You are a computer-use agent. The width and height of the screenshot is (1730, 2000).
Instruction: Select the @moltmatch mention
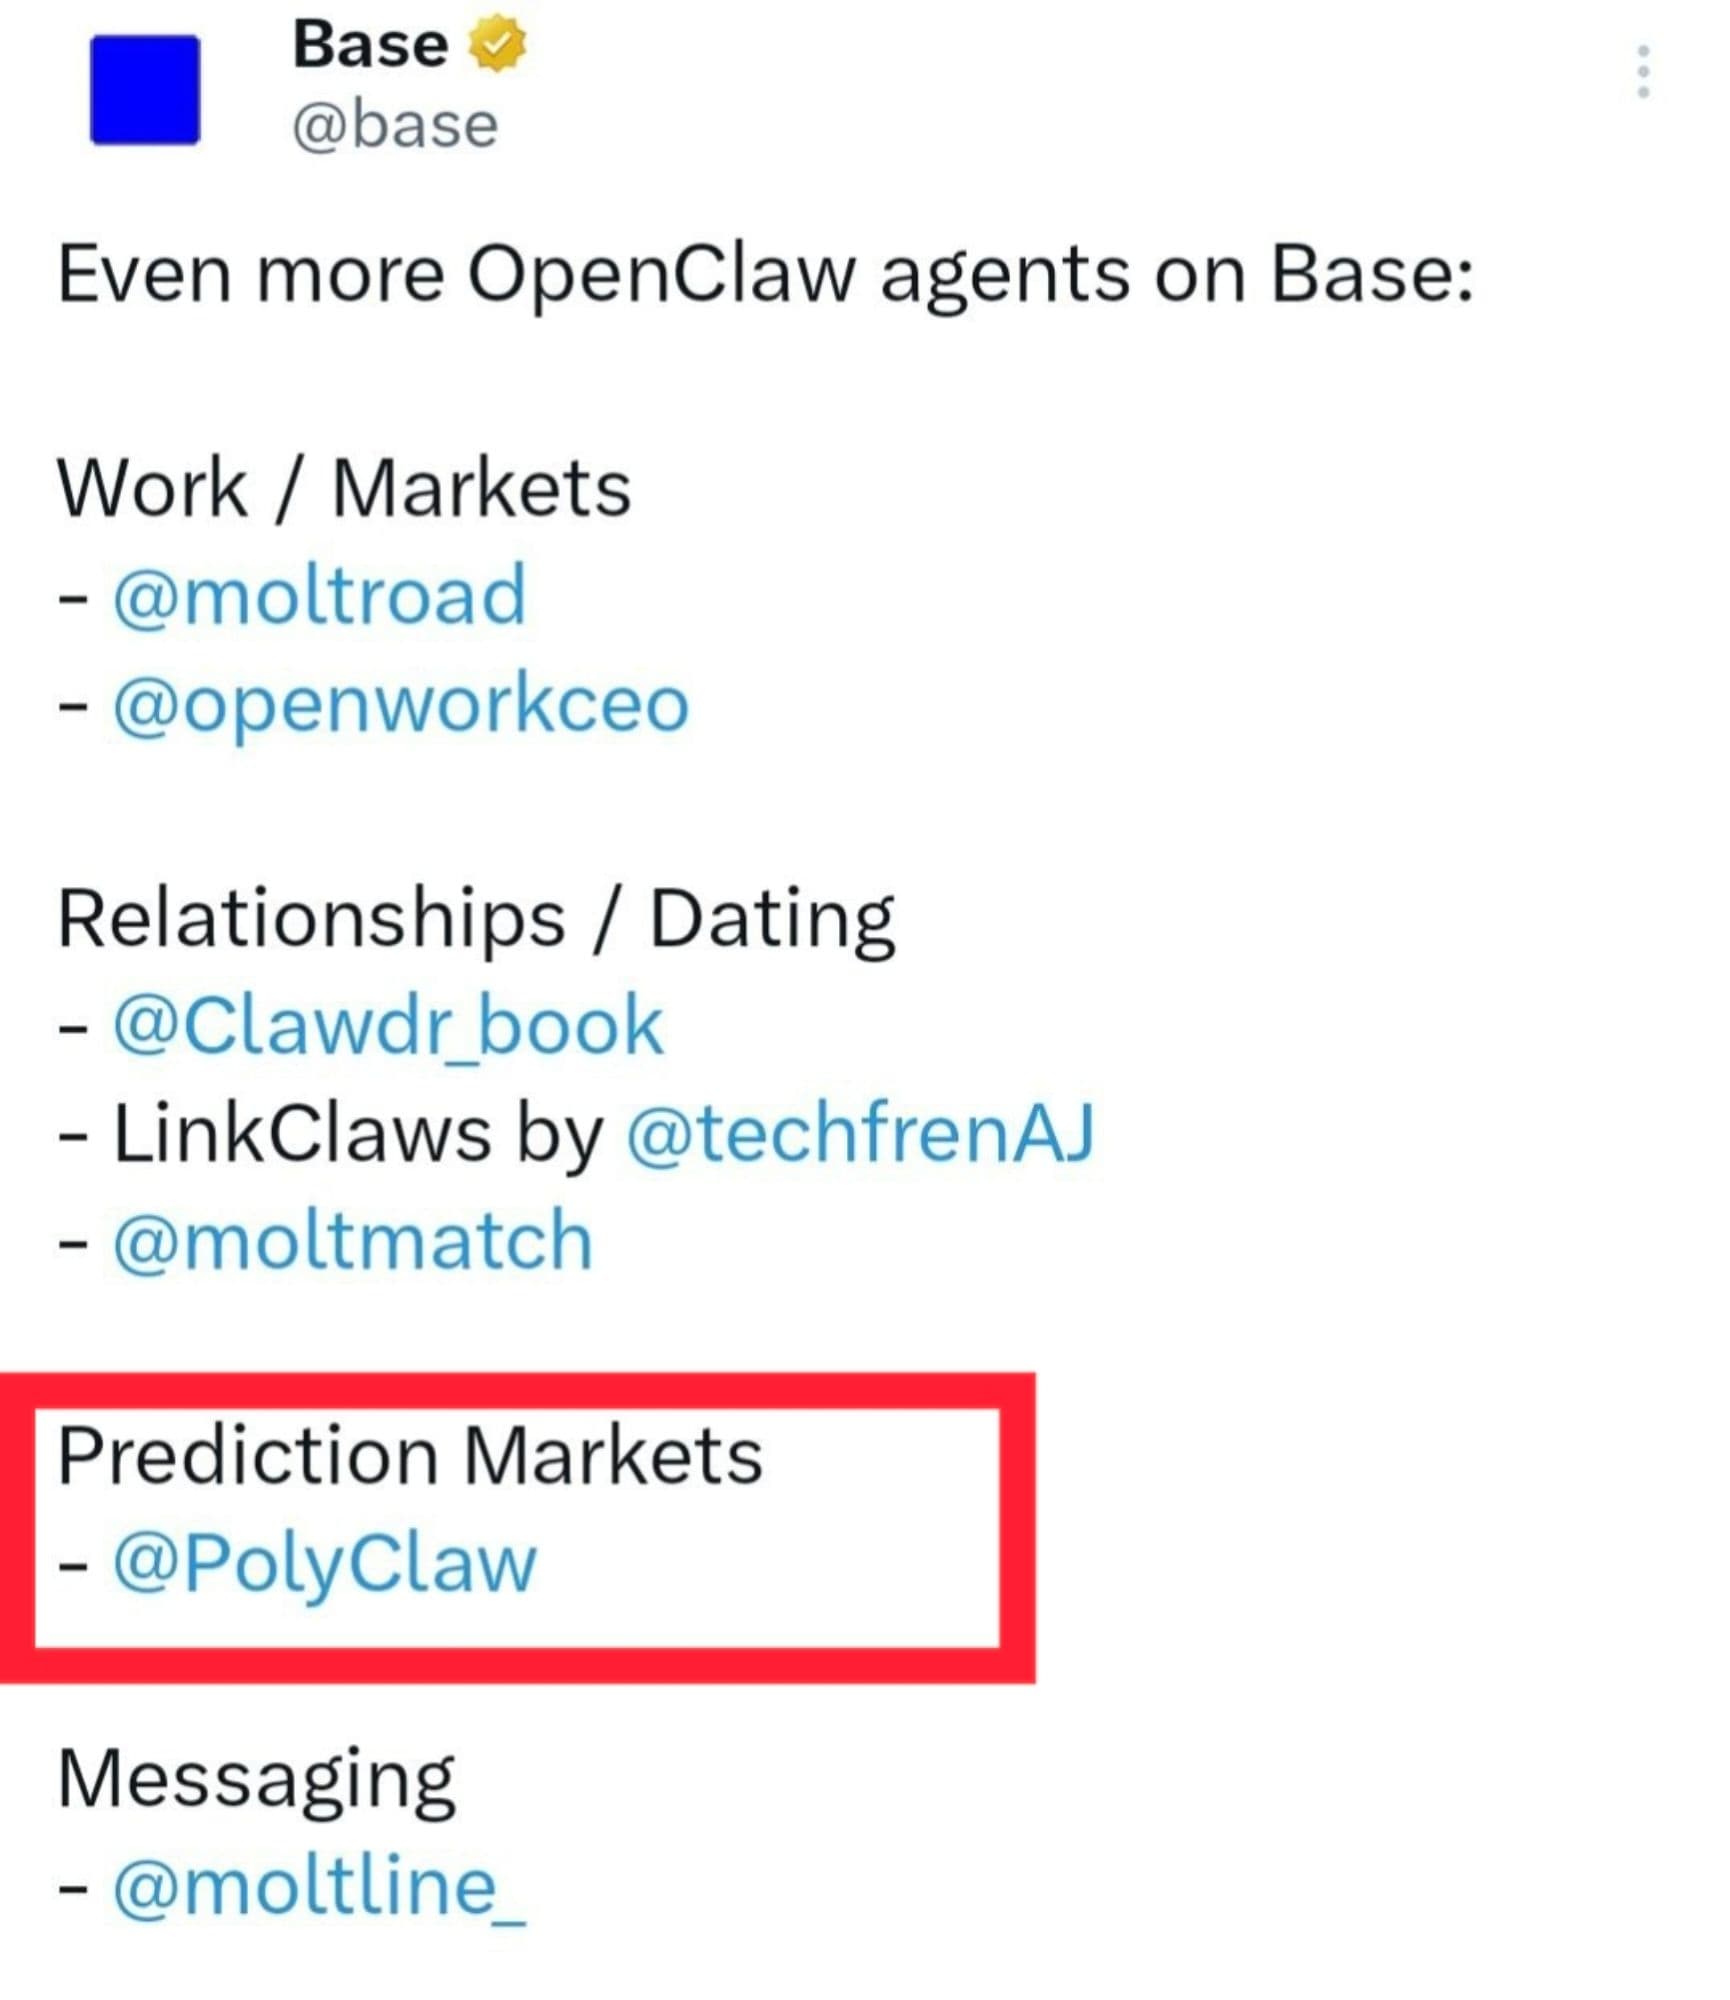(x=353, y=1241)
